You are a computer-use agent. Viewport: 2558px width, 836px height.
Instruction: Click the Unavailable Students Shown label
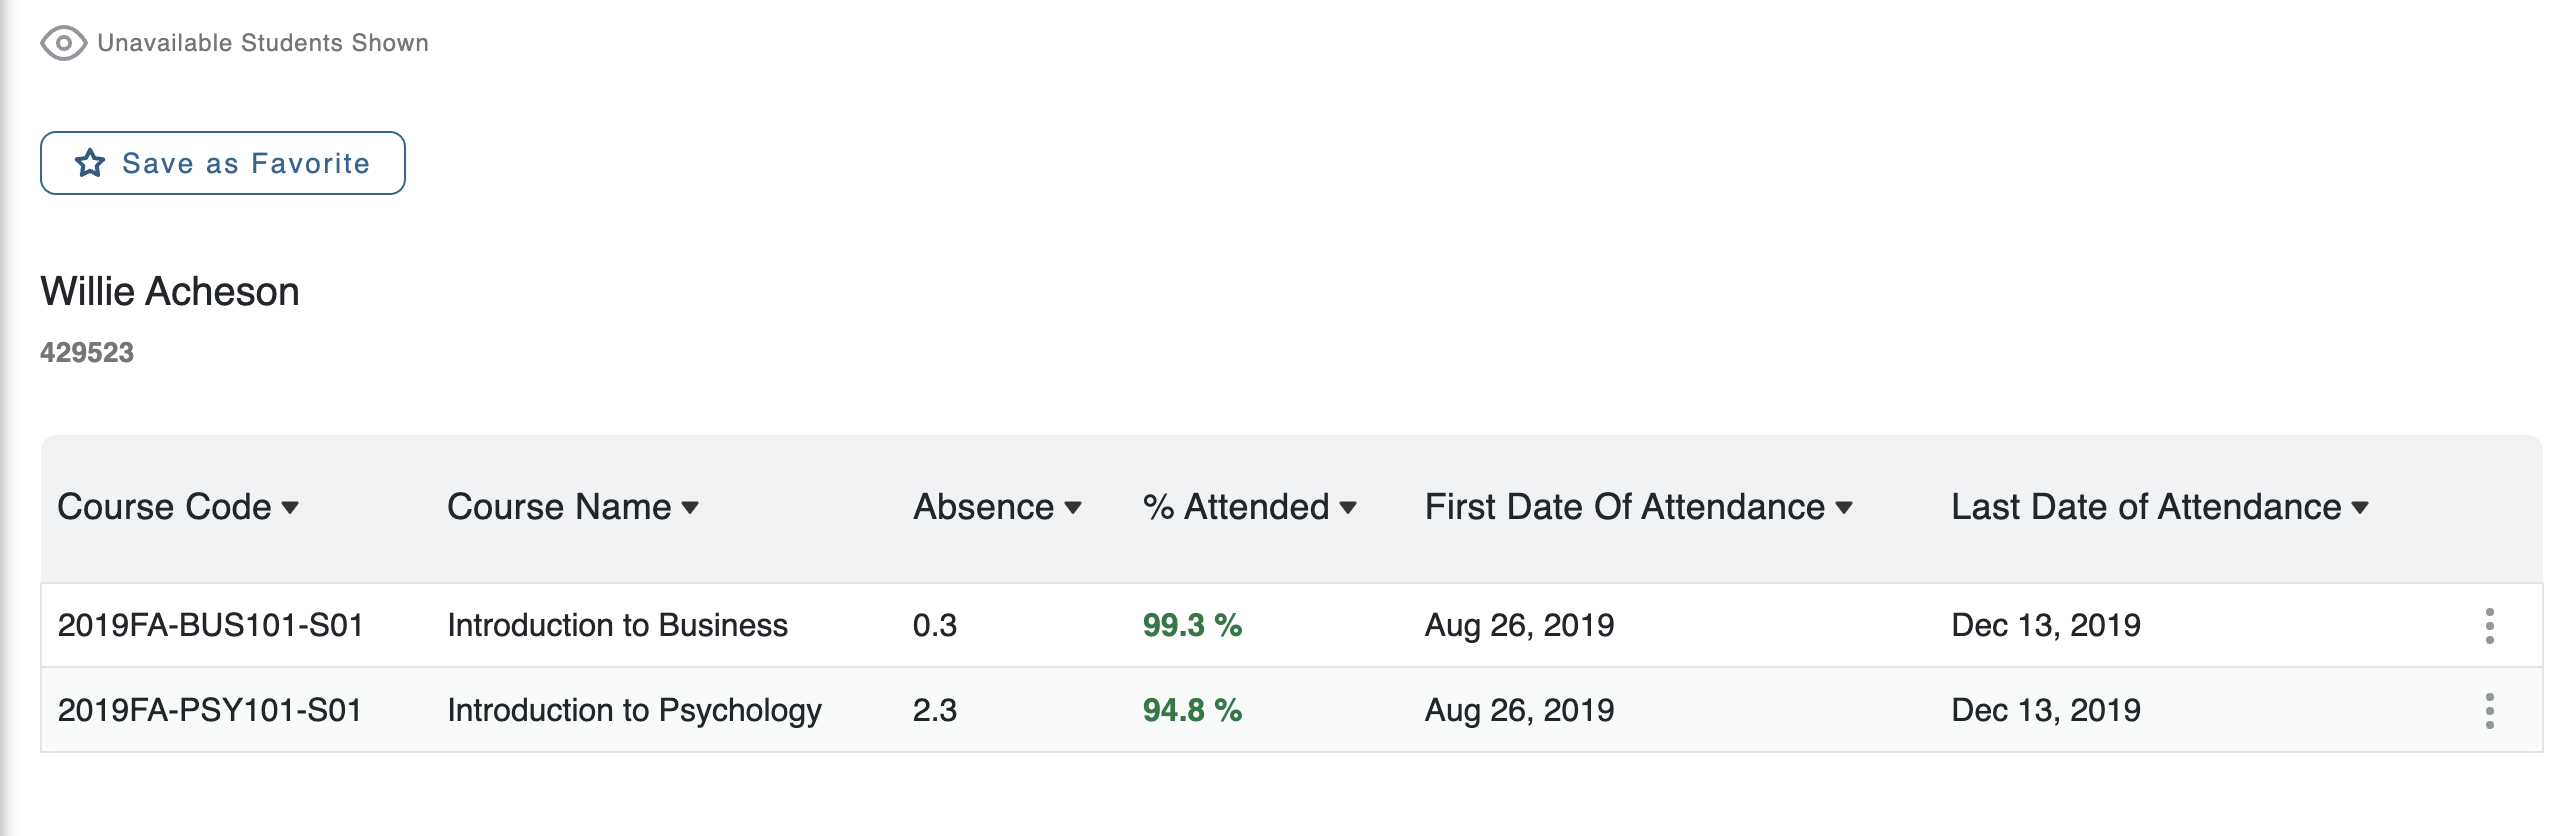(x=263, y=43)
